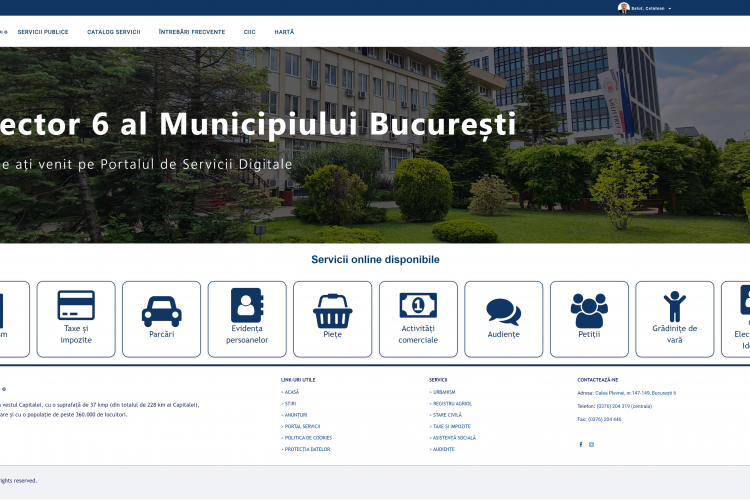Follow the Portal Servicii footer link
Viewport: 750px width, 500px height.
tap(301, 426)
